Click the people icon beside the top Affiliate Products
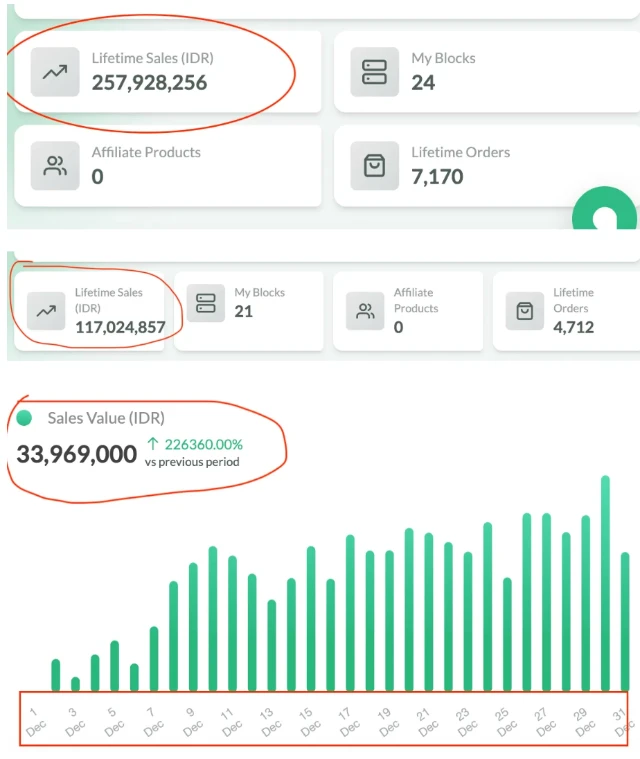The image size is (640, 759). 55,166
